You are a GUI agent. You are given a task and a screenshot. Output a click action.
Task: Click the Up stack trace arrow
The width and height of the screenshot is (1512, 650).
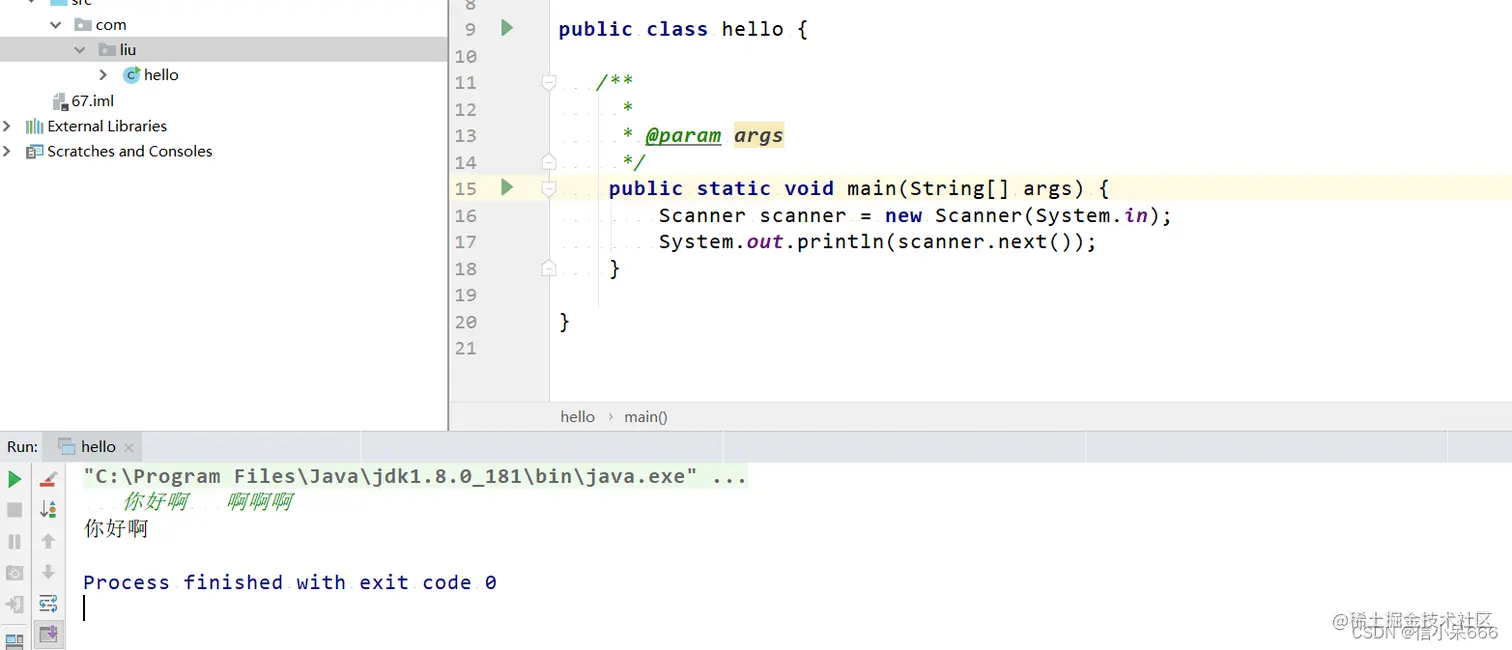tap(47, 541)
